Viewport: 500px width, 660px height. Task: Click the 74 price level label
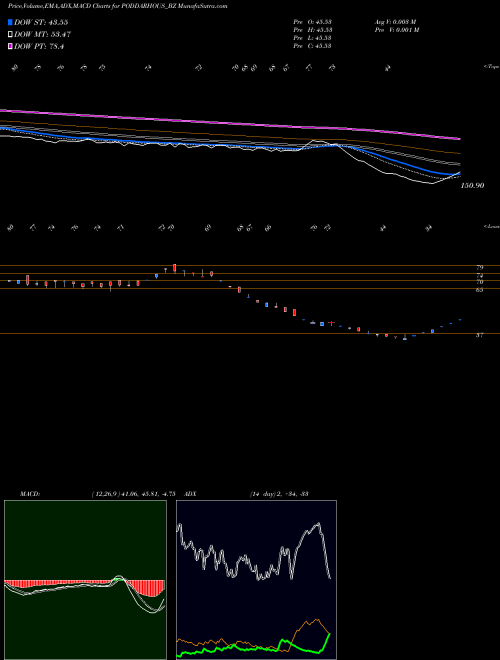tap(480, 275)
